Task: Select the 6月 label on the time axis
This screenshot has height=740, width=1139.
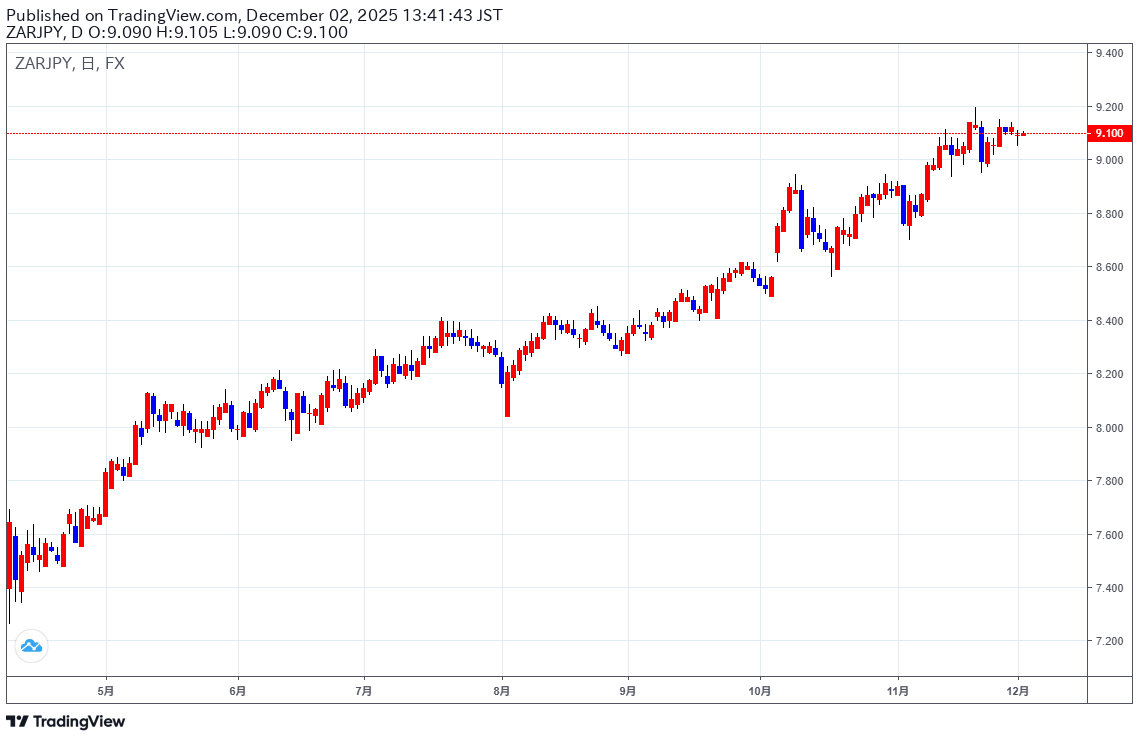Action: (237, 690)
